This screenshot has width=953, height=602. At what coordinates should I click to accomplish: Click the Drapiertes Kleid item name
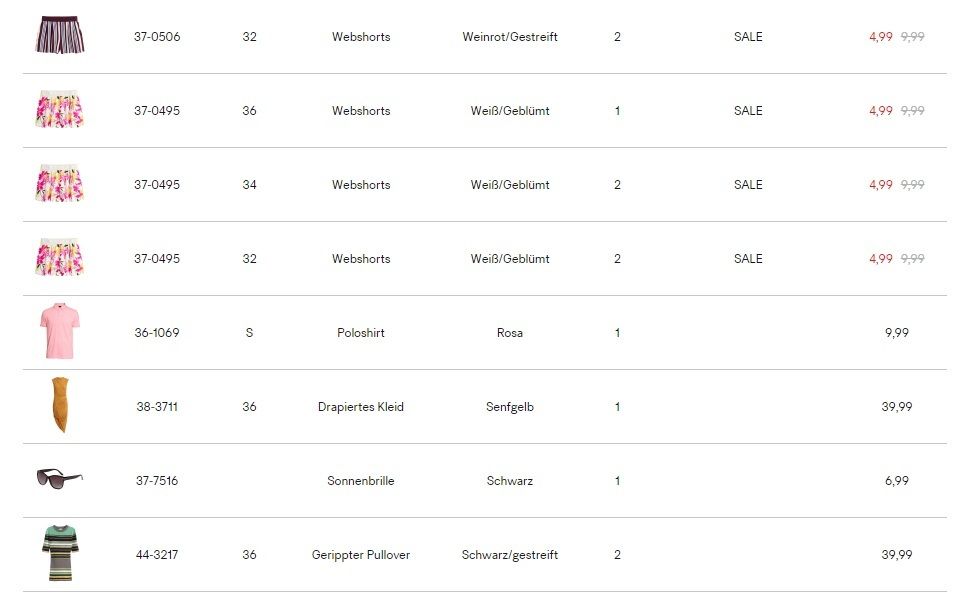point(361,407)
